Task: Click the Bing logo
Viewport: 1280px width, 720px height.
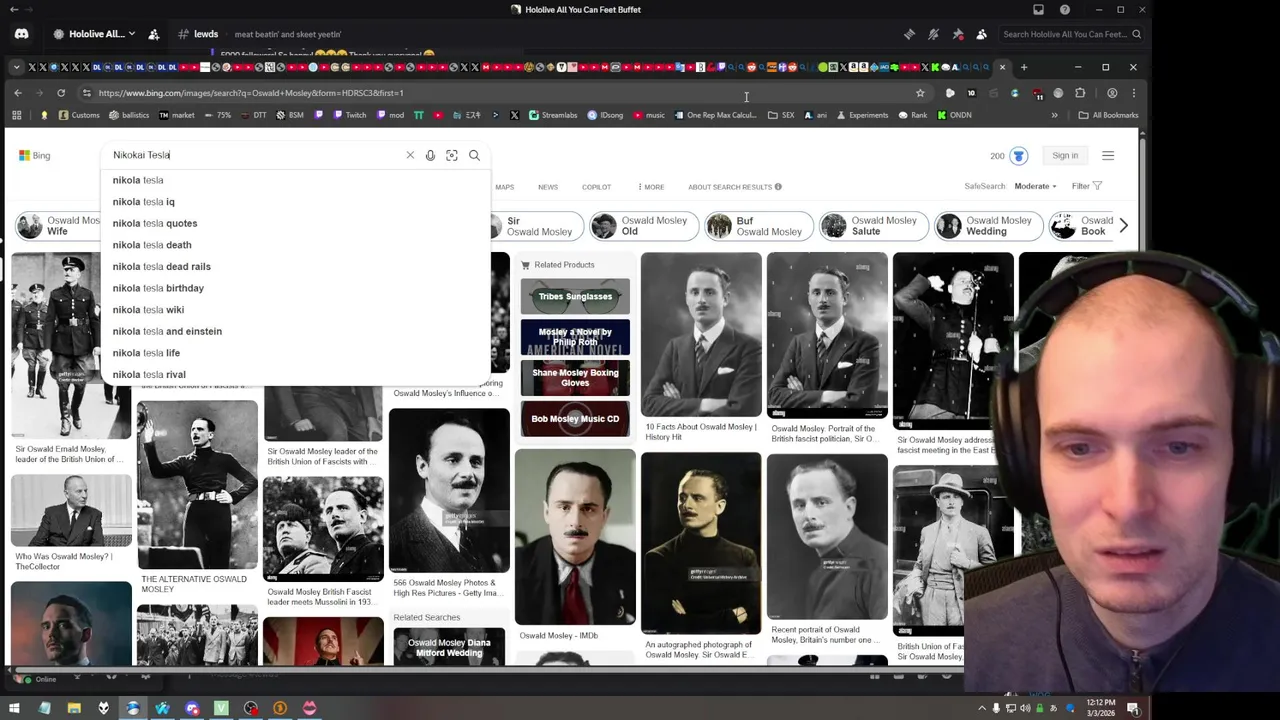Action: pos(34,155)
